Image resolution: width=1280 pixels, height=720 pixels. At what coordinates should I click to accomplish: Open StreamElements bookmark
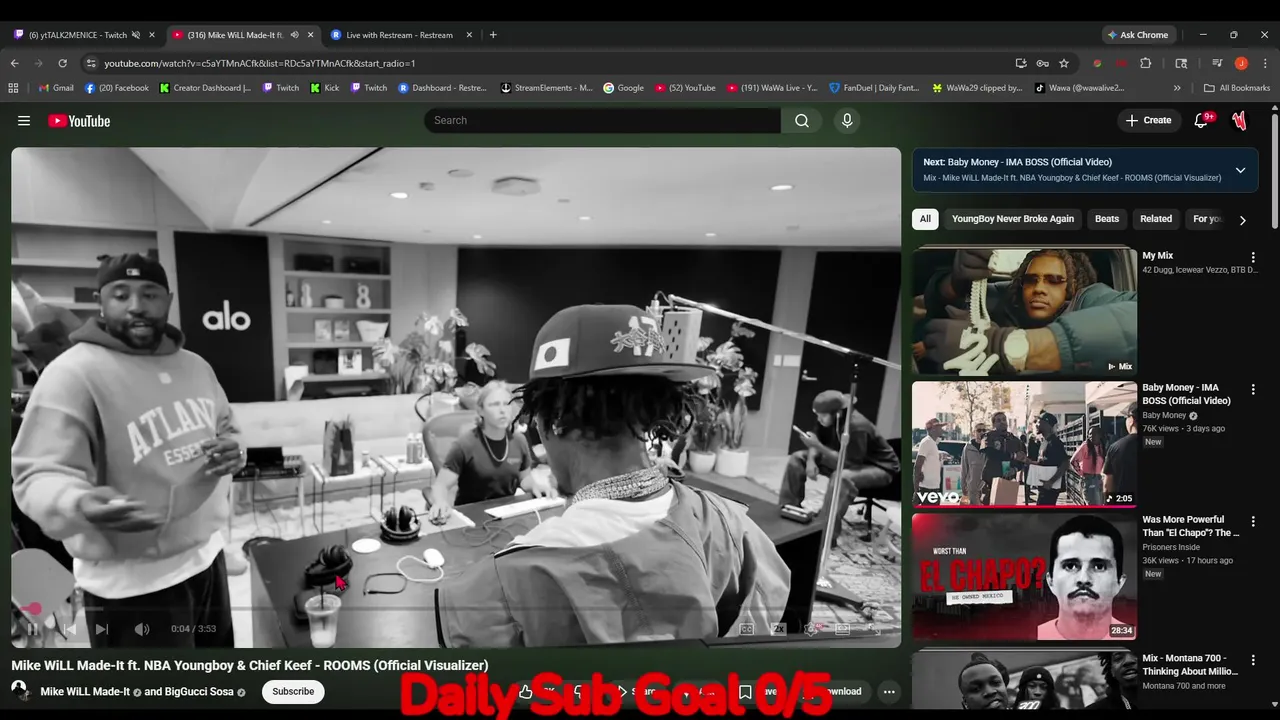point(547,88)
